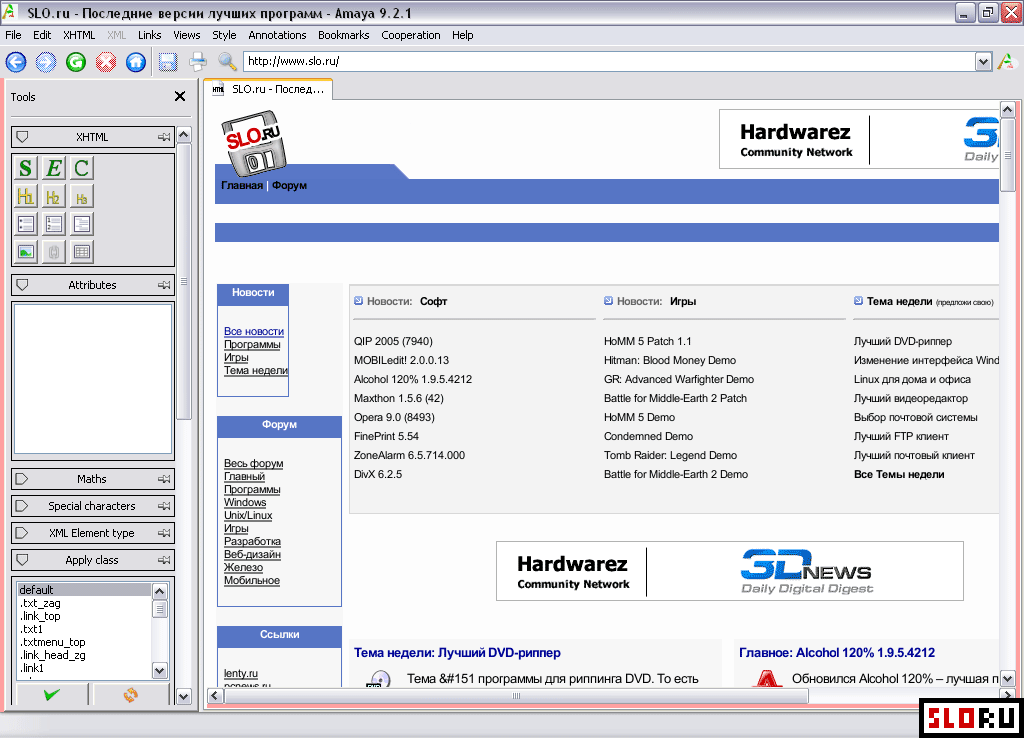Go to the home page icon
Image resolution: width=1024 pixels, height=738 pixels.
click(136, 62)
